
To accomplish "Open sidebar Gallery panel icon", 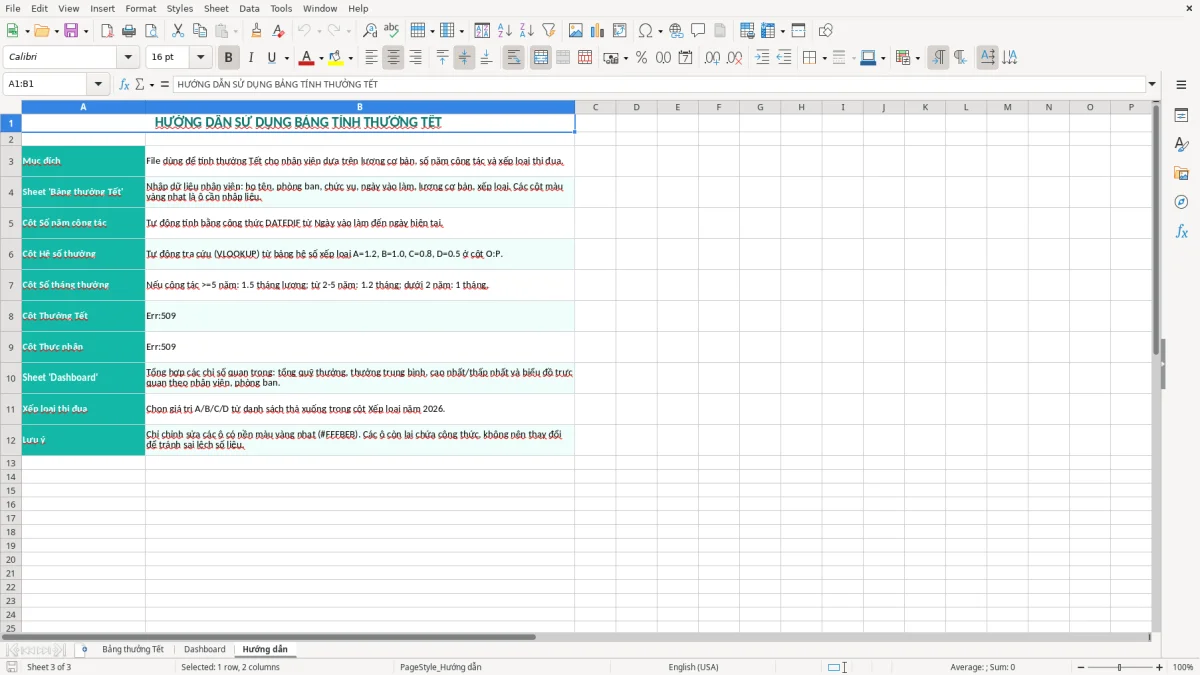I will (x=1181, y=174).
